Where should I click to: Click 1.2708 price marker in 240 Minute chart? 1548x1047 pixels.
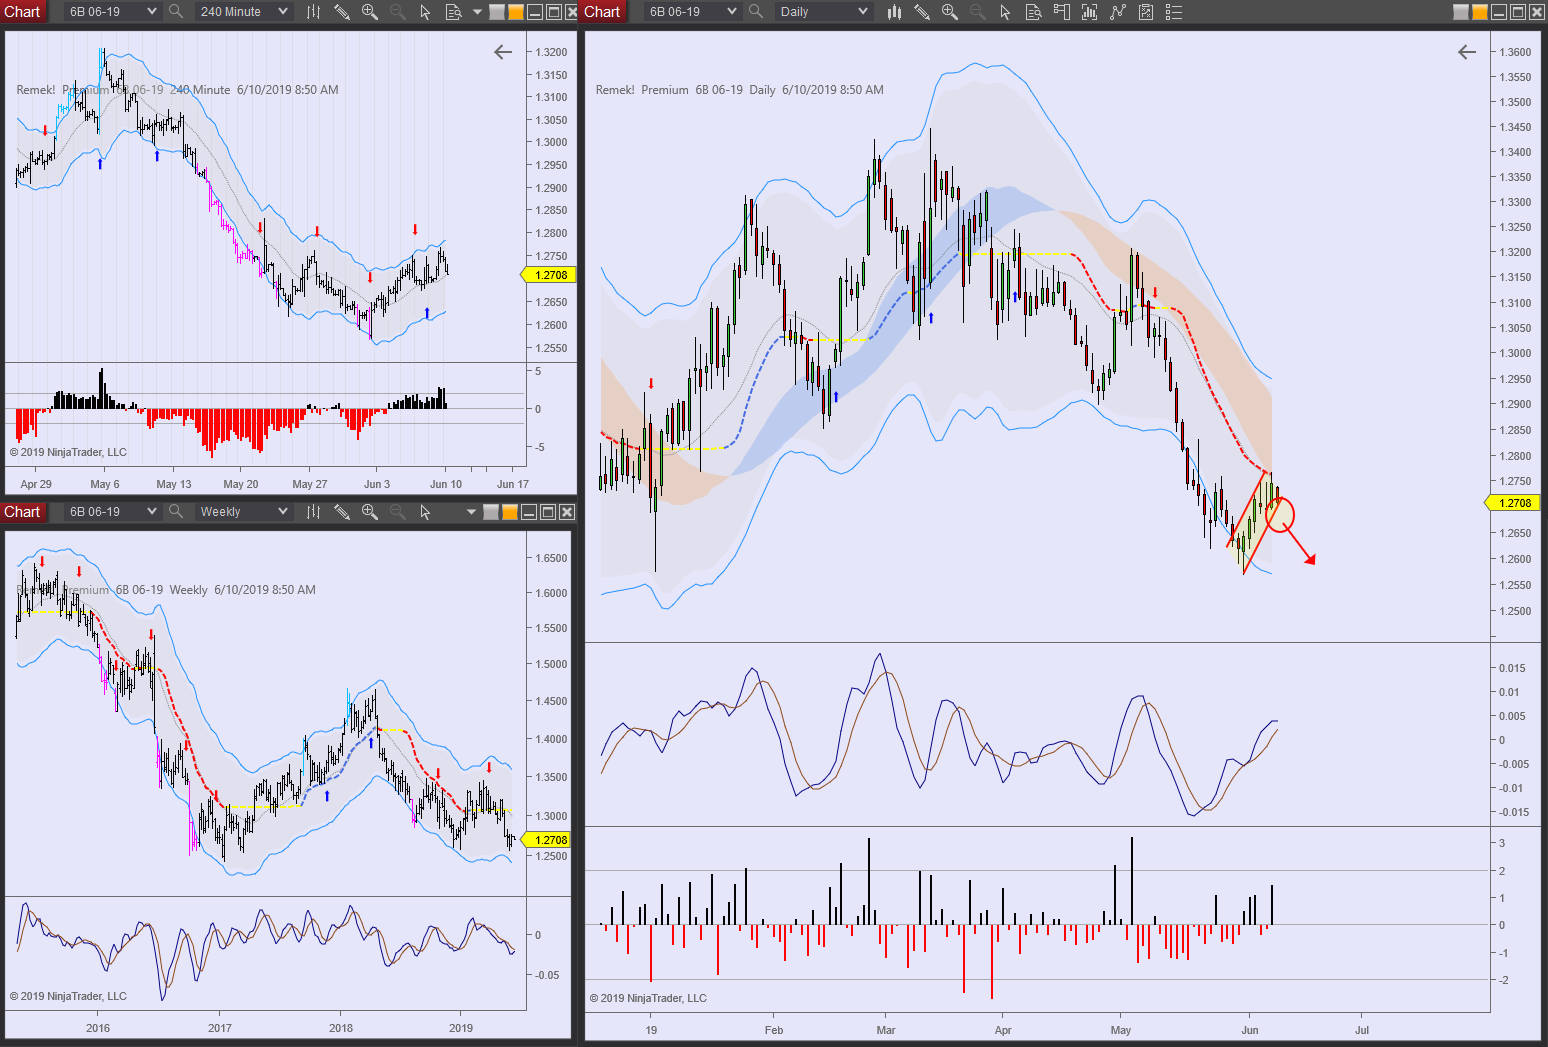click(549, 275)
